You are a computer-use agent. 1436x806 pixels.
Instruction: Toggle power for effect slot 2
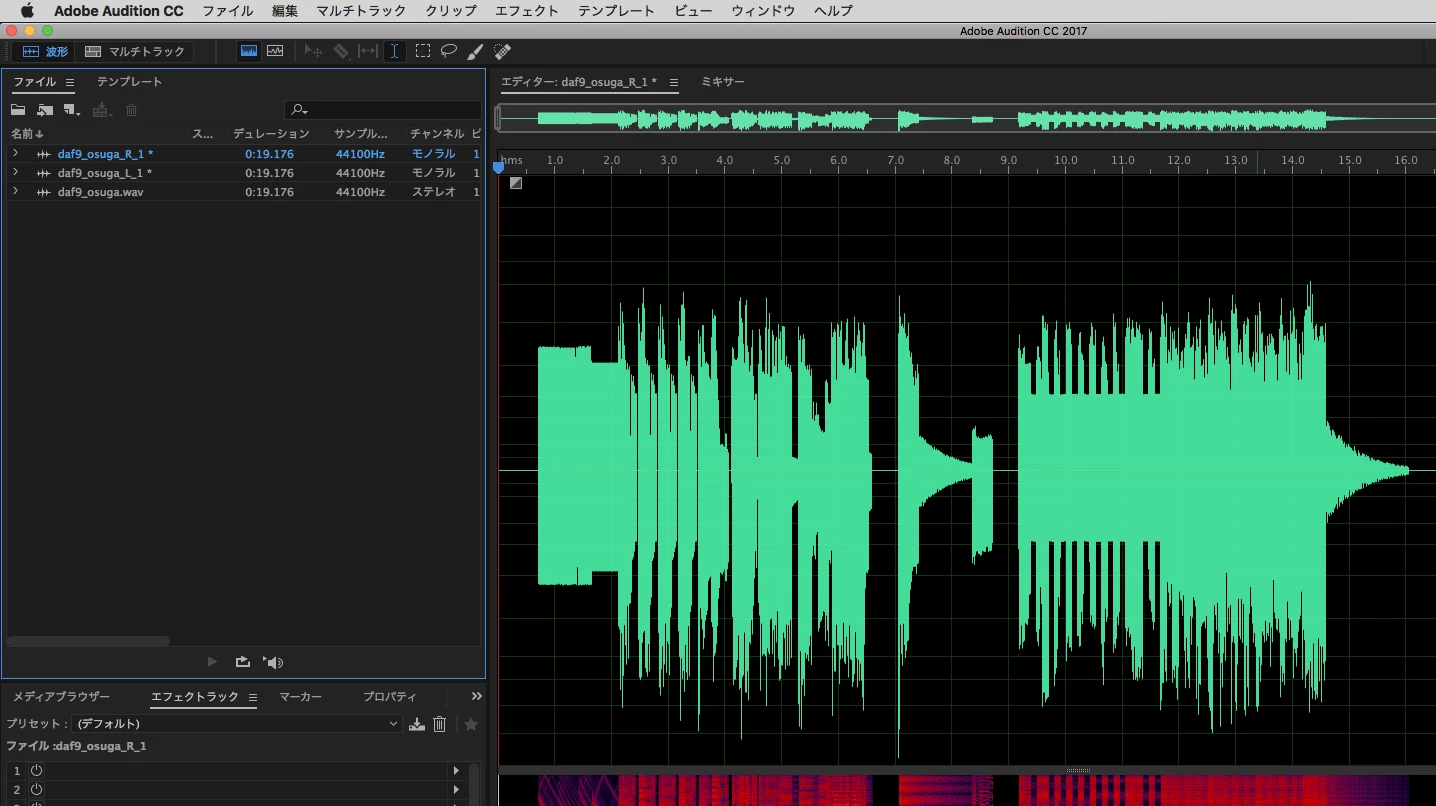coord(36,790)
